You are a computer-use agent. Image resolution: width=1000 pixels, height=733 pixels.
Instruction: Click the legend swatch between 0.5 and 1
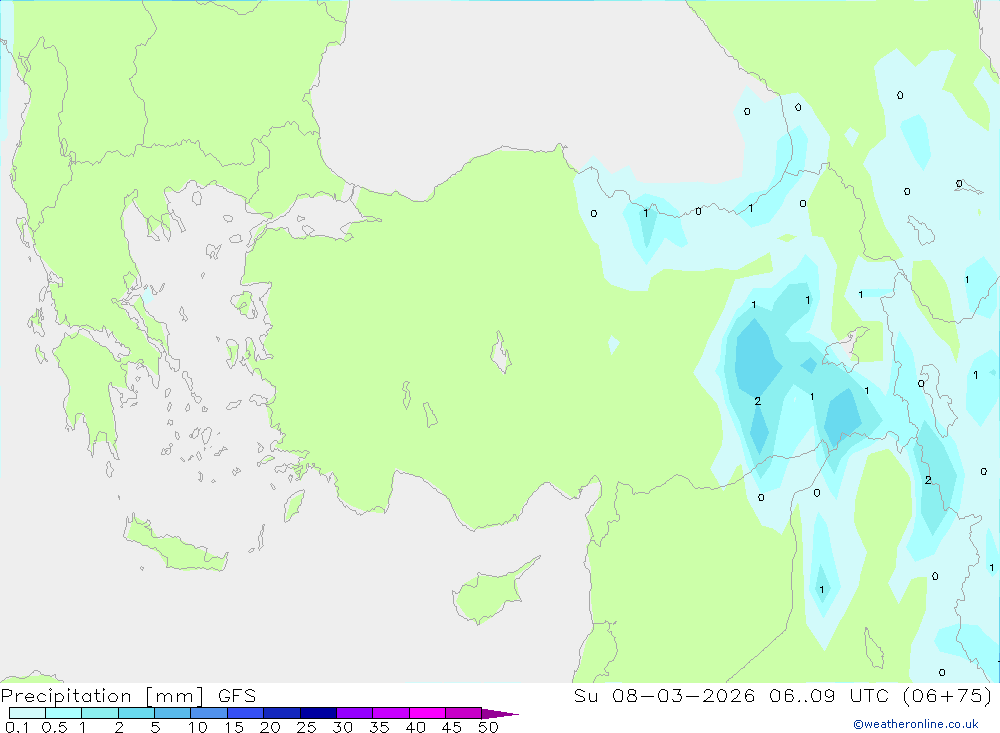(64, 713)
